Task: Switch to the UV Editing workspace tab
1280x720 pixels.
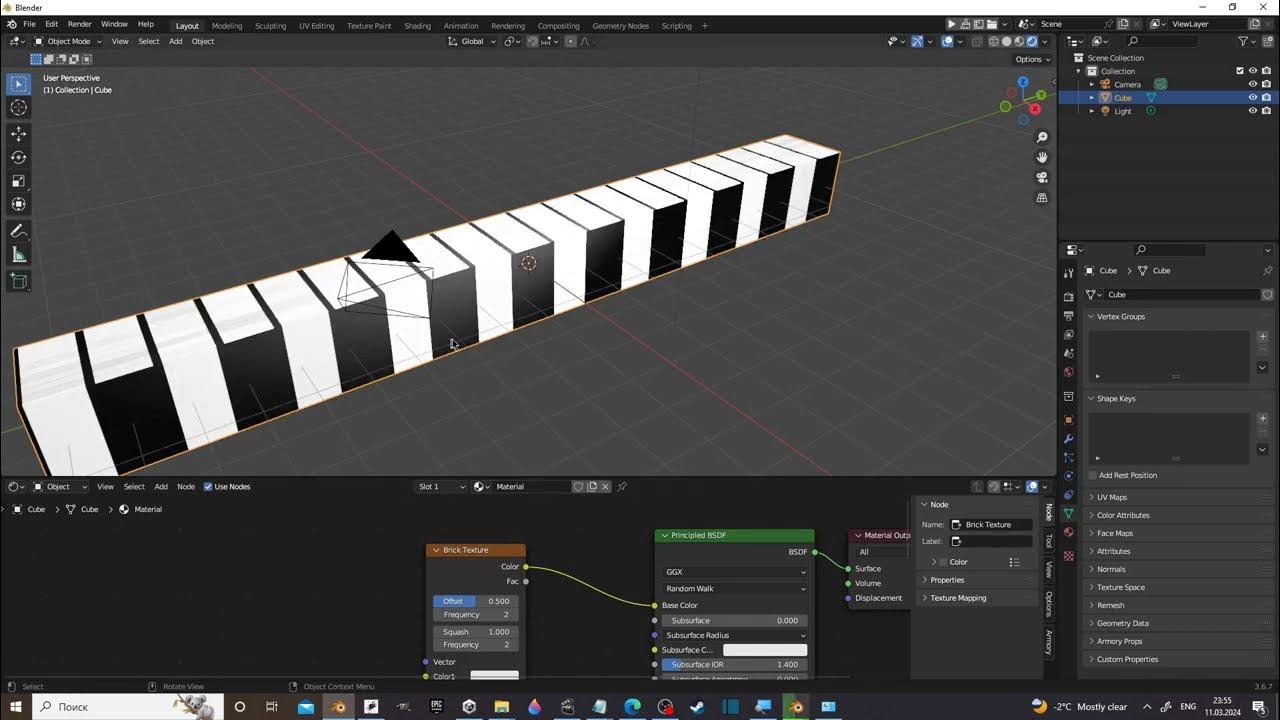Action: click(316, 26)
